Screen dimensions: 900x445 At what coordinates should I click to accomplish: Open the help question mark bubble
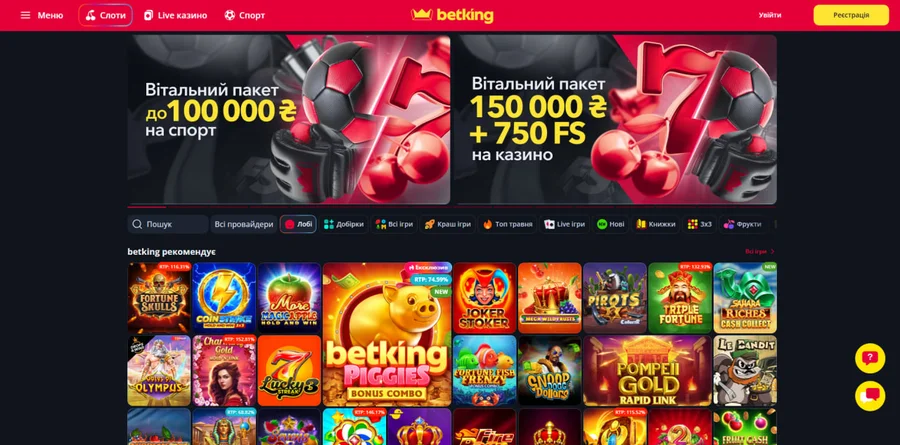coord(870,358)
